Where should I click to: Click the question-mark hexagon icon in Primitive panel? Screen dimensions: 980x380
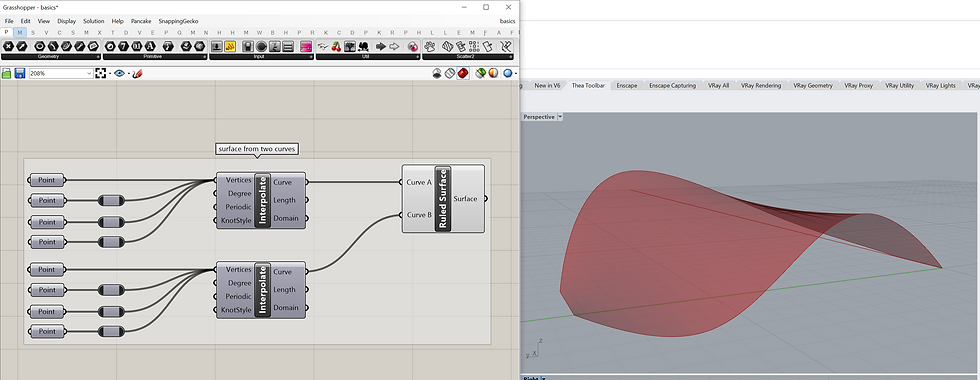pos(168,46)
